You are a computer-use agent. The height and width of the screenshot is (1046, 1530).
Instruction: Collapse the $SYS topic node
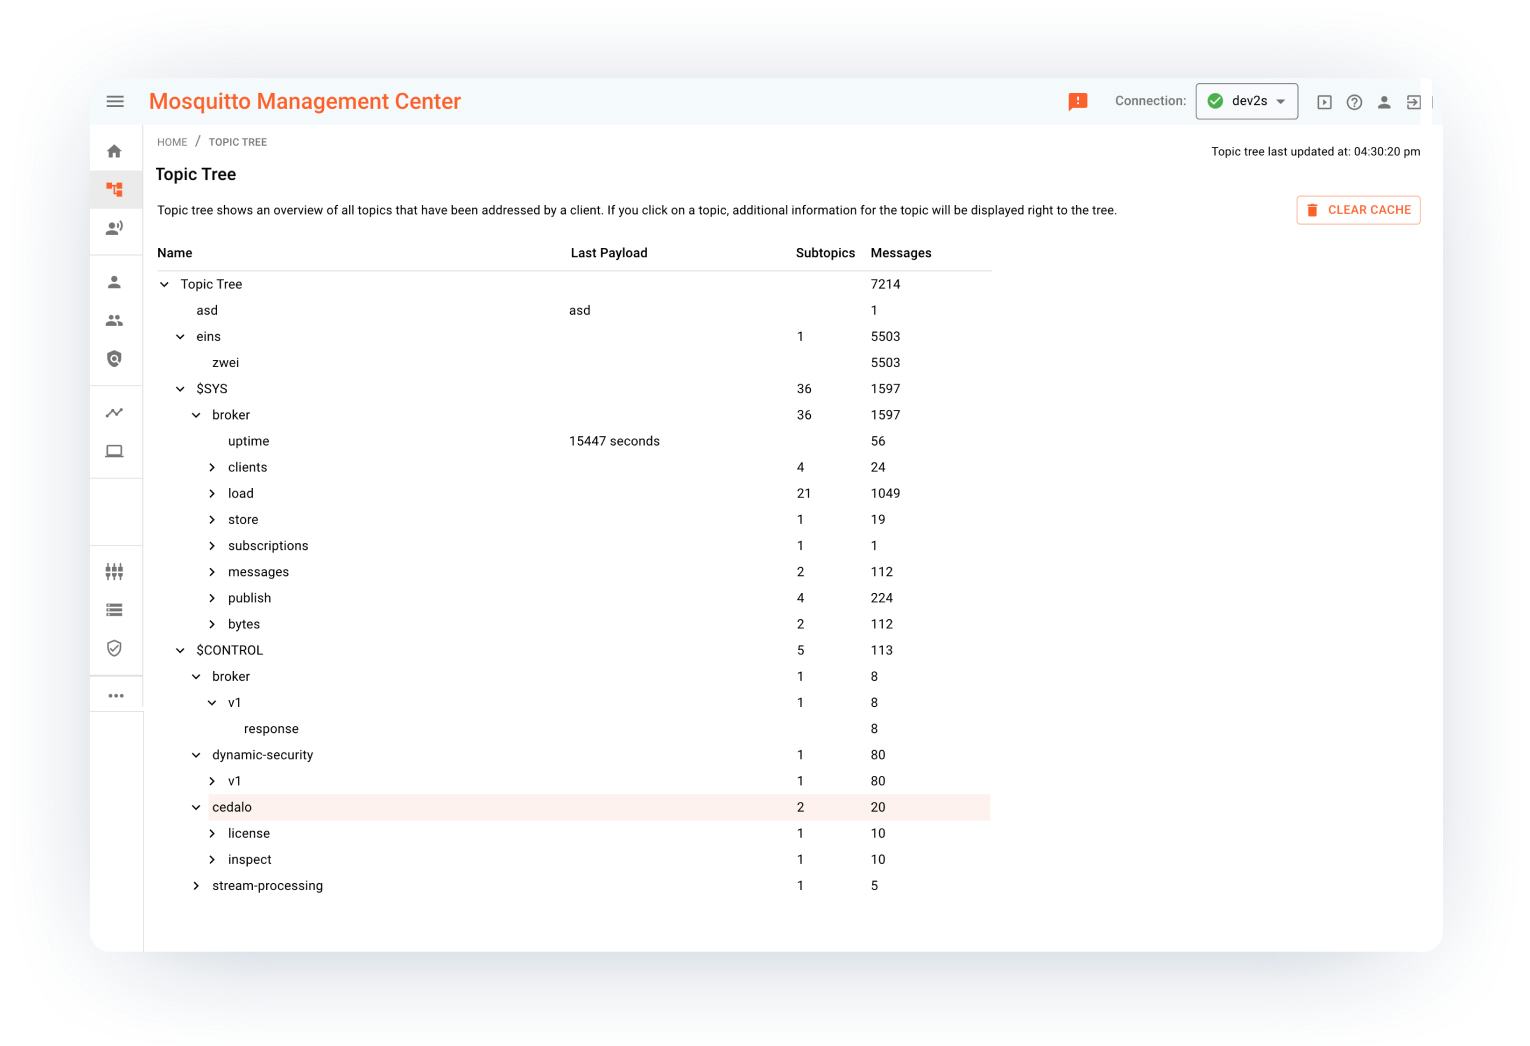[x=180, y=388]
